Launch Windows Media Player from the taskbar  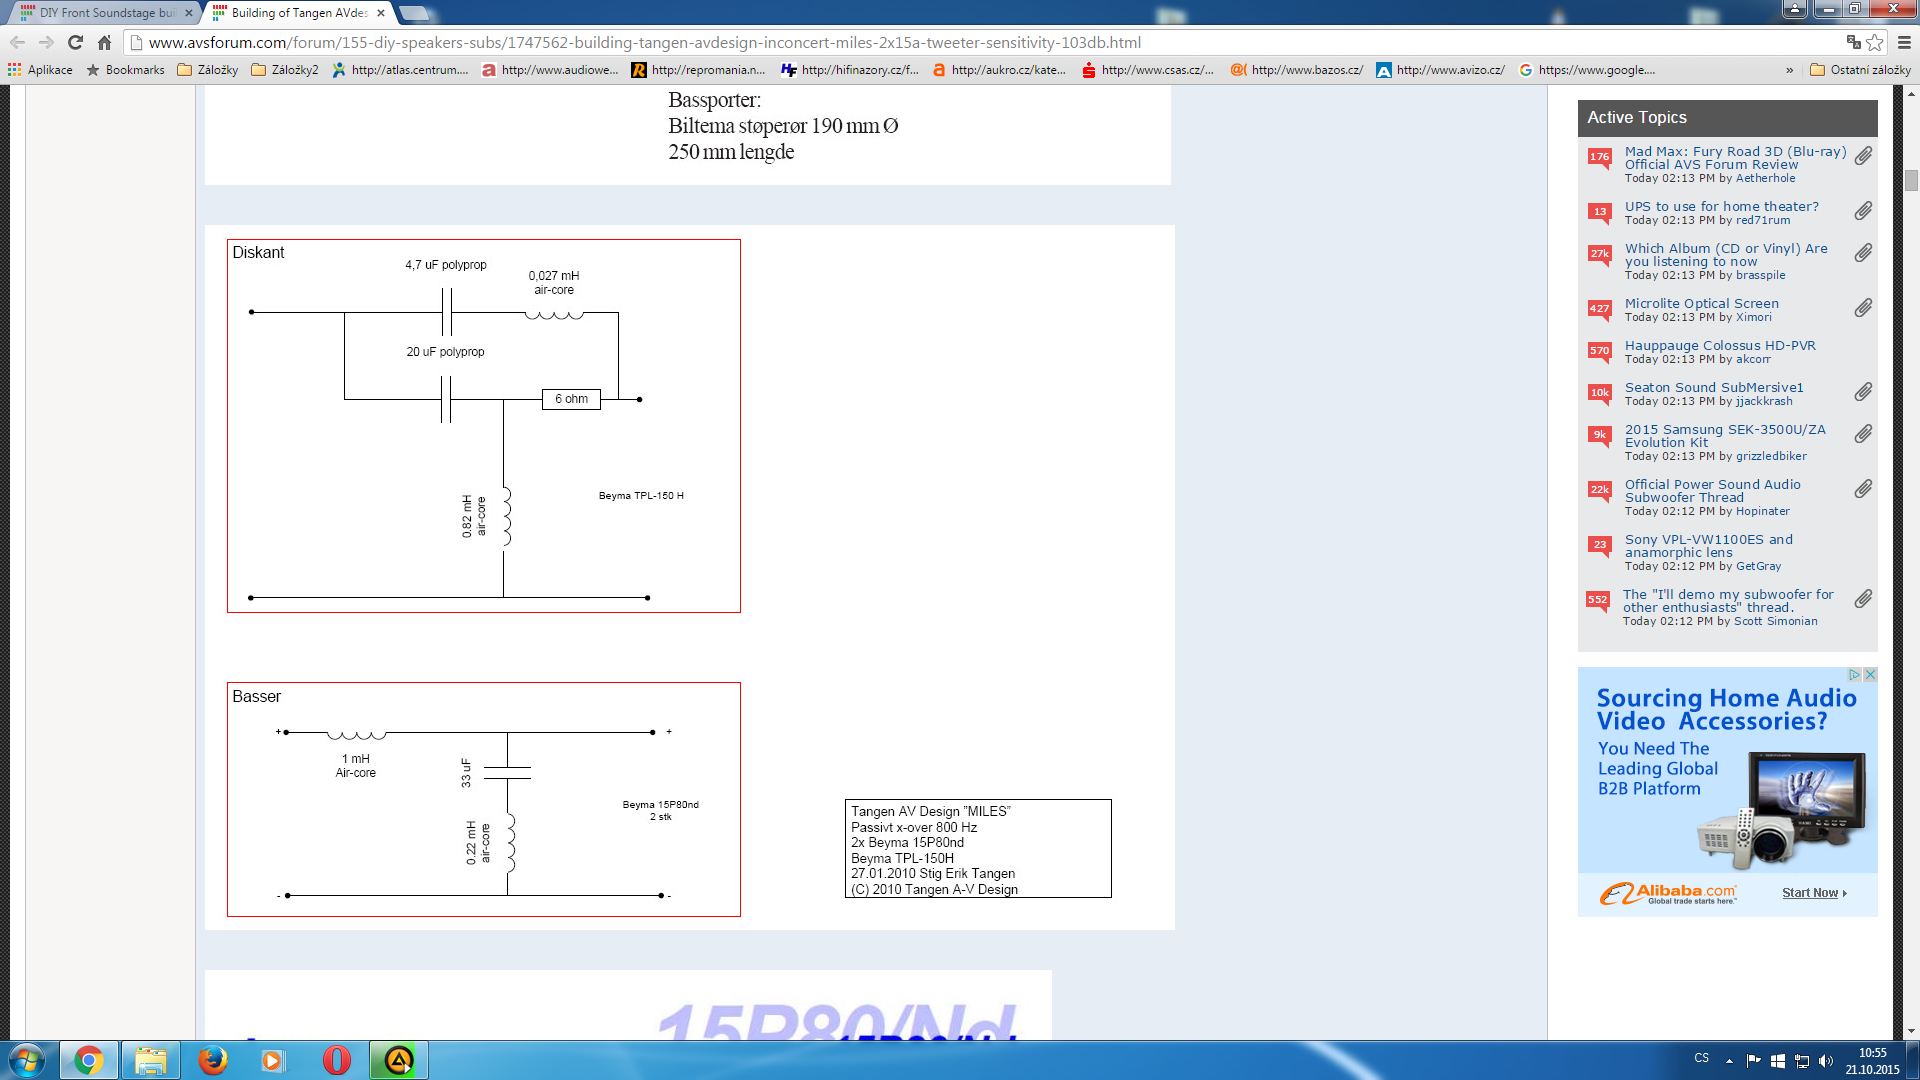click(272, 1059)
